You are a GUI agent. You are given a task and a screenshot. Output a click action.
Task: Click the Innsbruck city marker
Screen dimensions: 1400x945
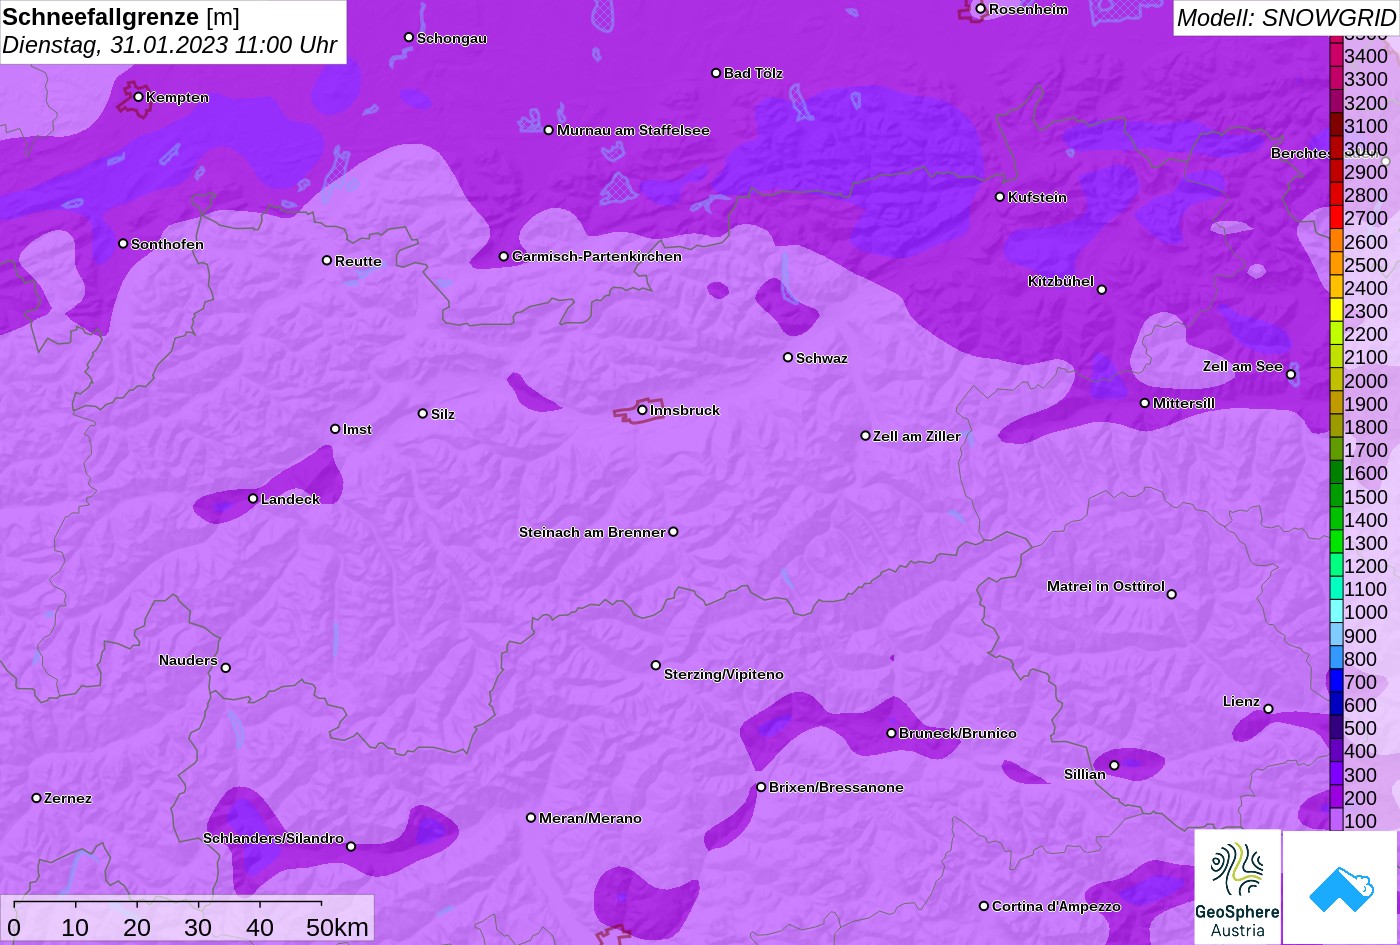tap(642, 410)
